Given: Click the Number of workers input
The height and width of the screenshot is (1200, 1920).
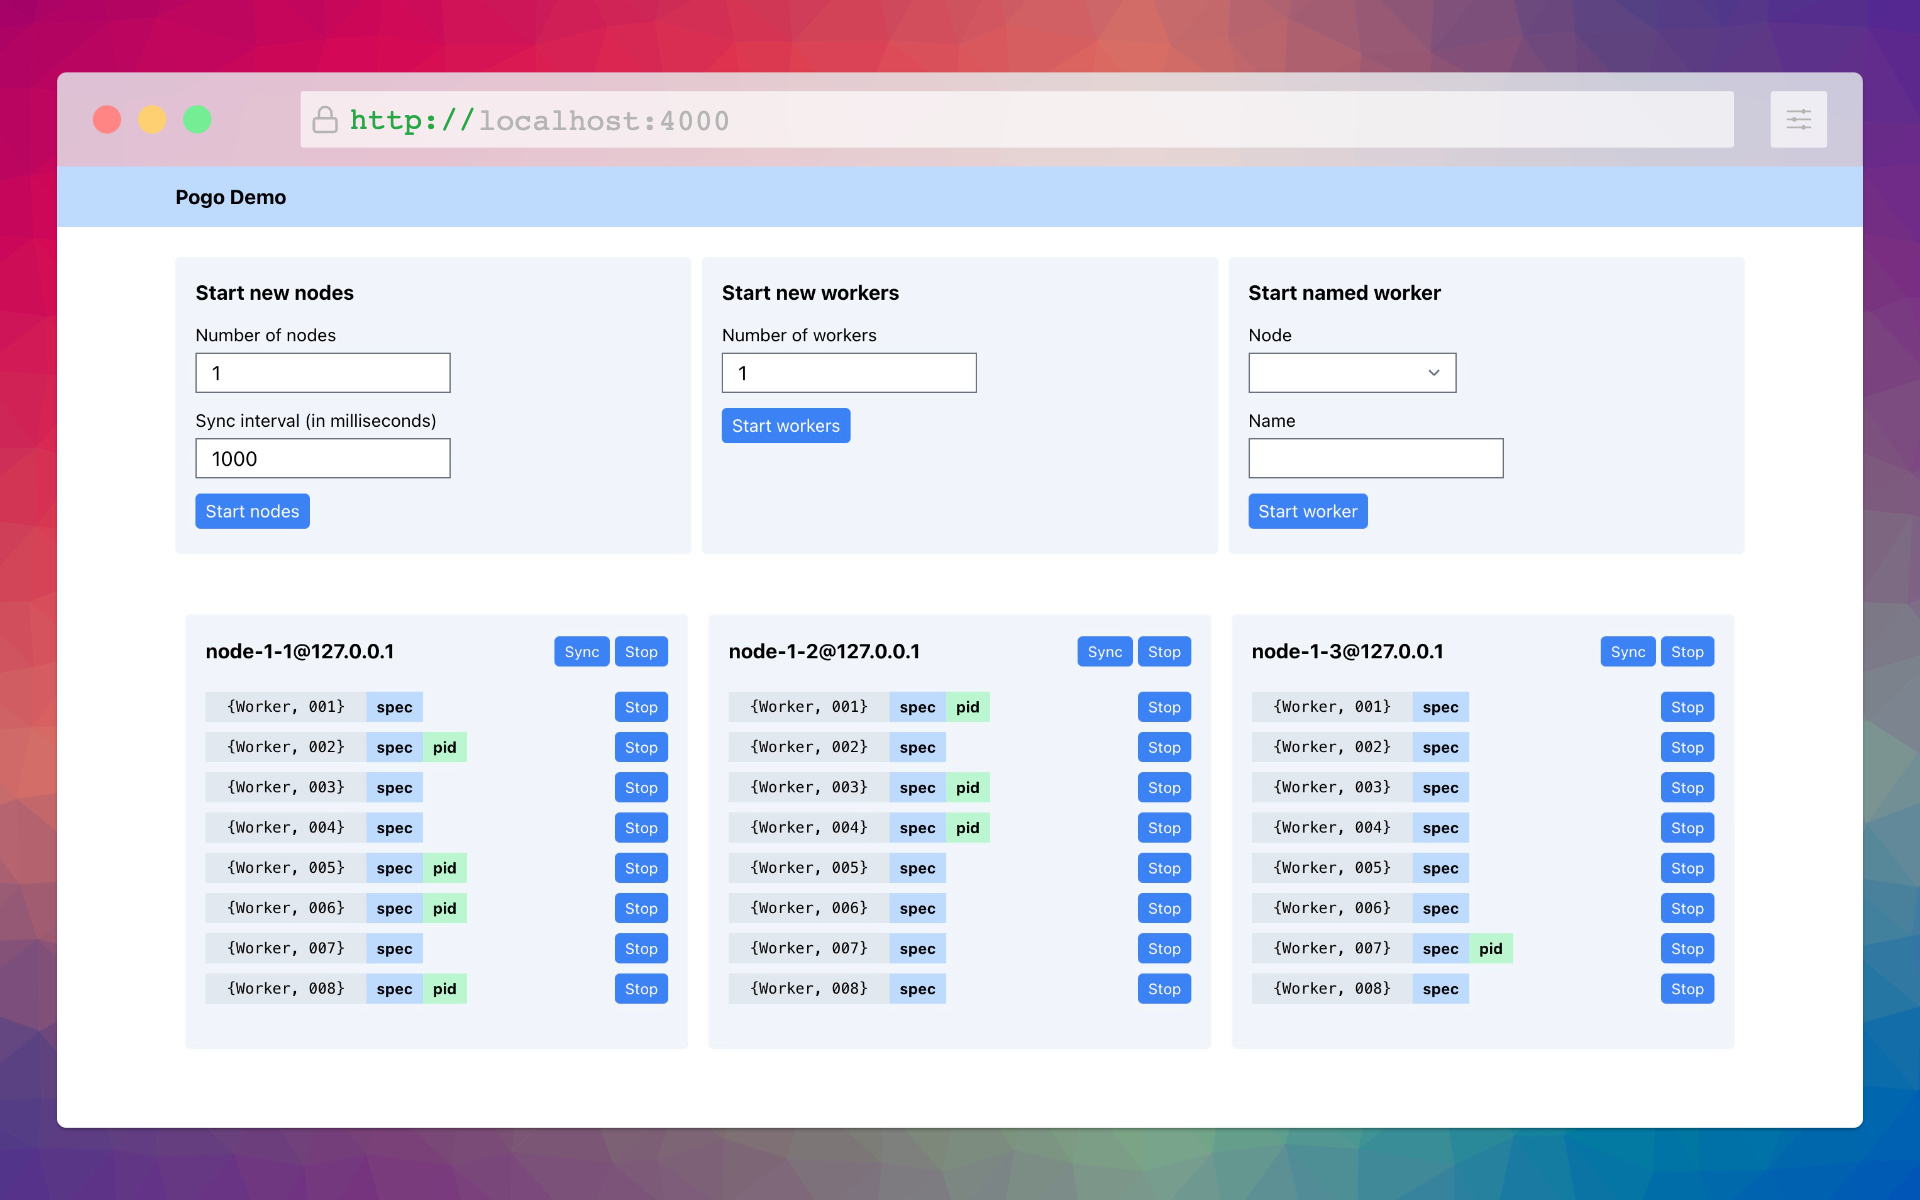Looking at the screenshot, I should (x=848, y=373).
